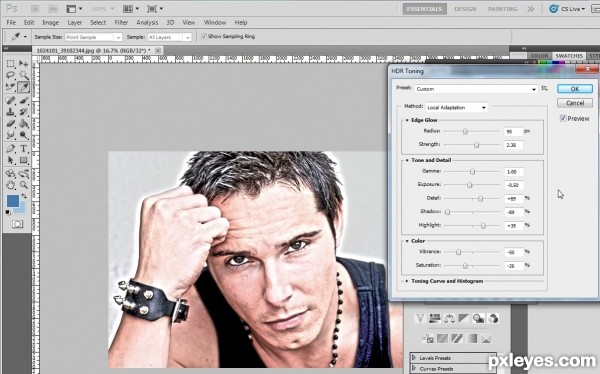The height and width of the screenshot is (374, 600).
Task: Select the Hand tool
Action: [10, 185]
